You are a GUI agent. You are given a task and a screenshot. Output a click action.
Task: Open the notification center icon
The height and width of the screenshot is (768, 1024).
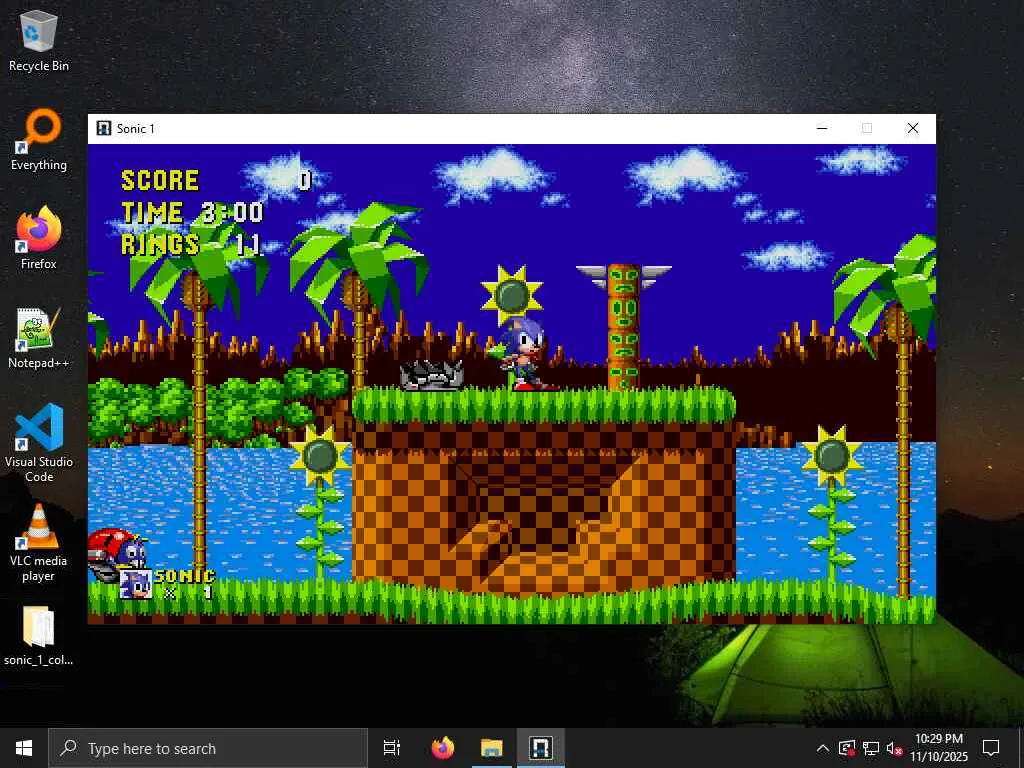point(991,748)
